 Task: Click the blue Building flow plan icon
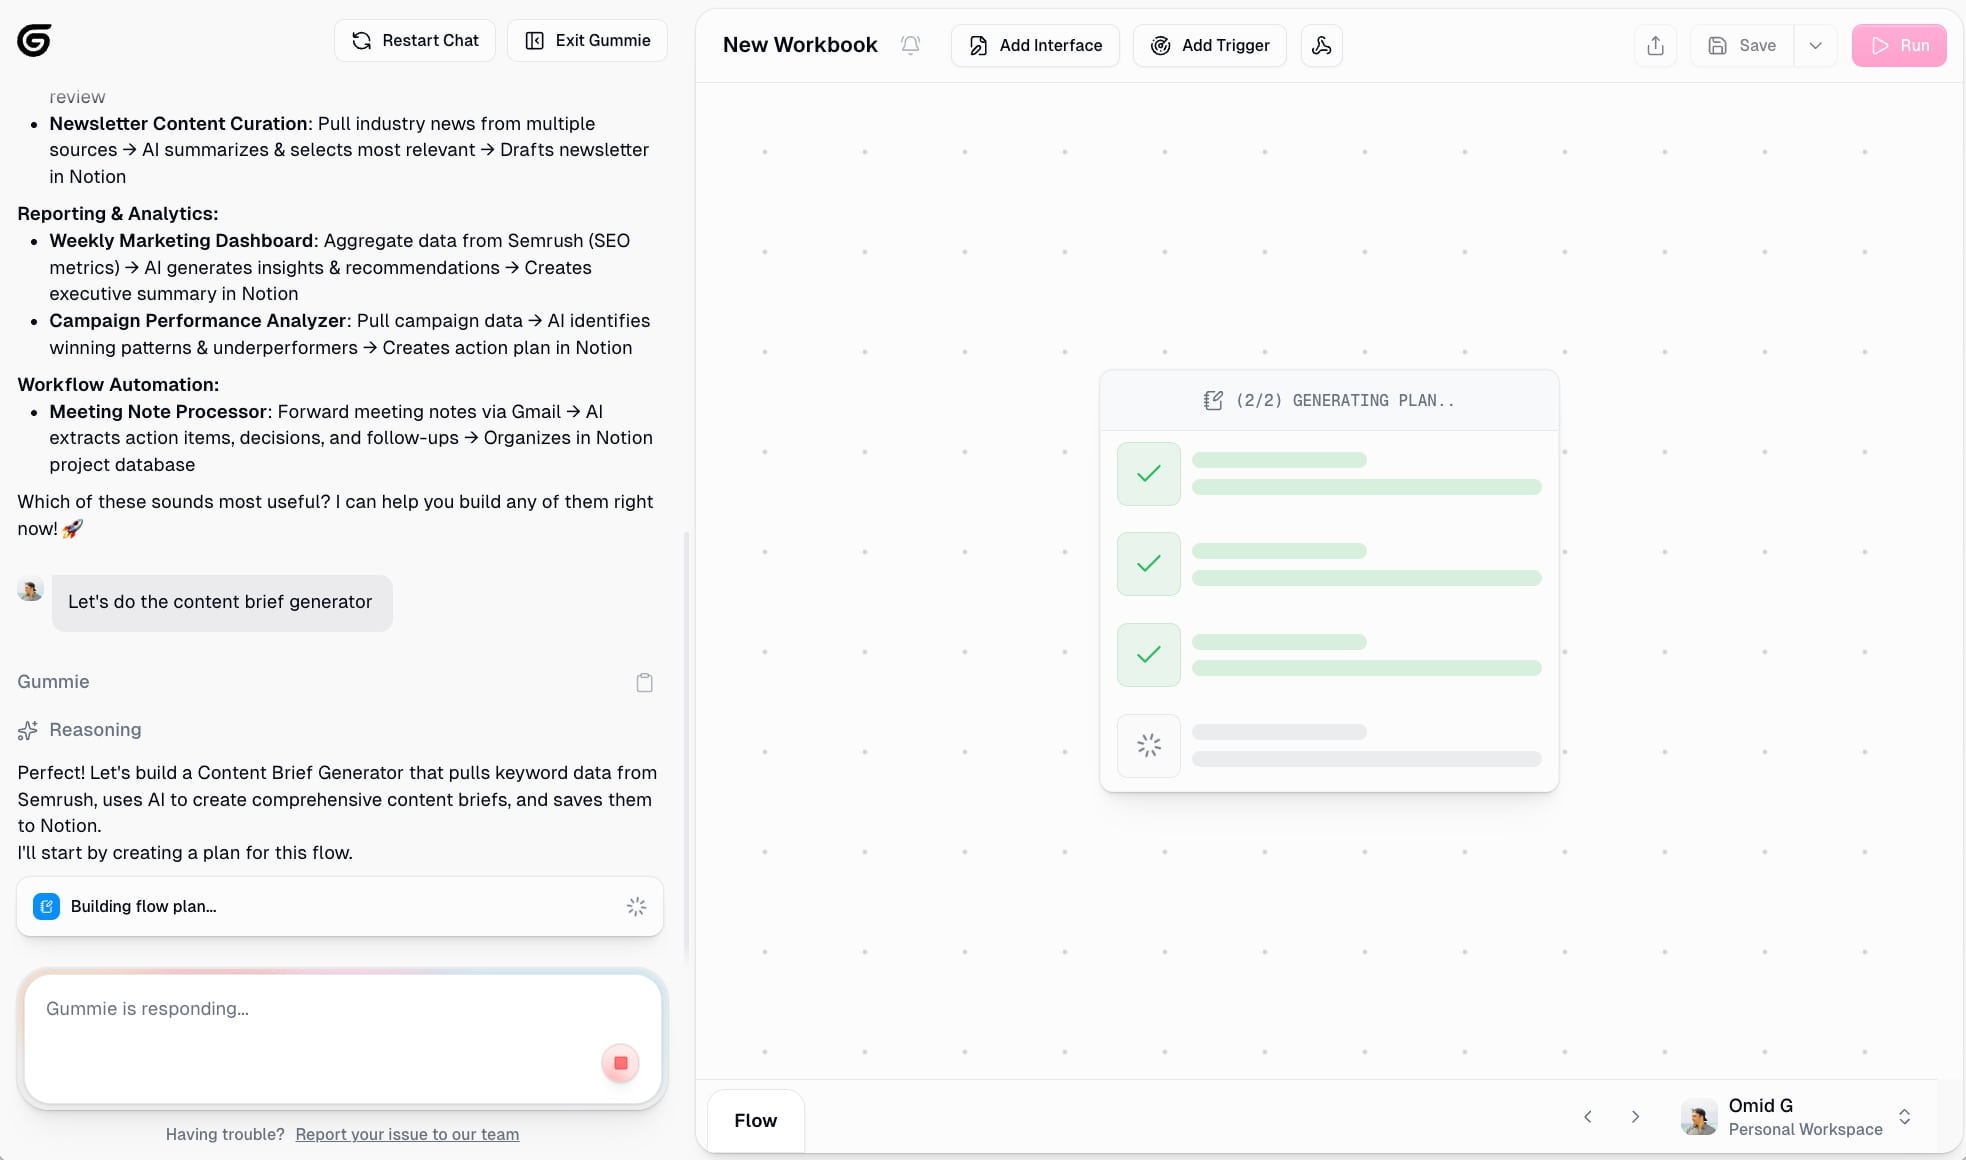[x=46, y=906]
